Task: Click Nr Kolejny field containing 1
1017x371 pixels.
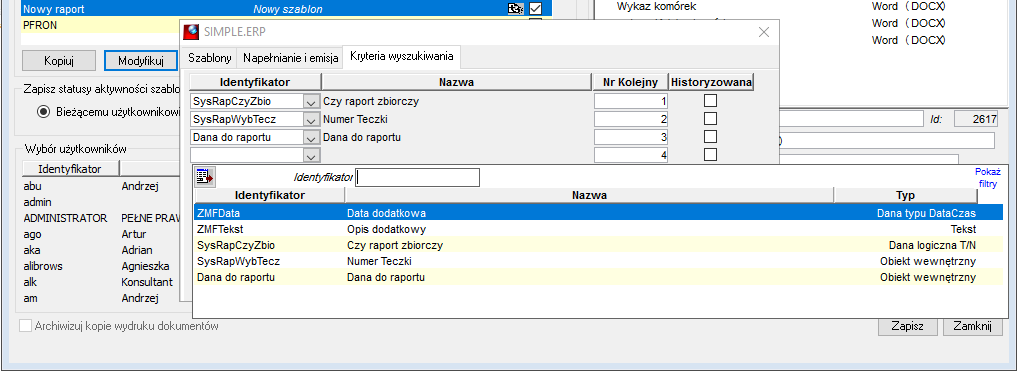Action: point(631,101)
